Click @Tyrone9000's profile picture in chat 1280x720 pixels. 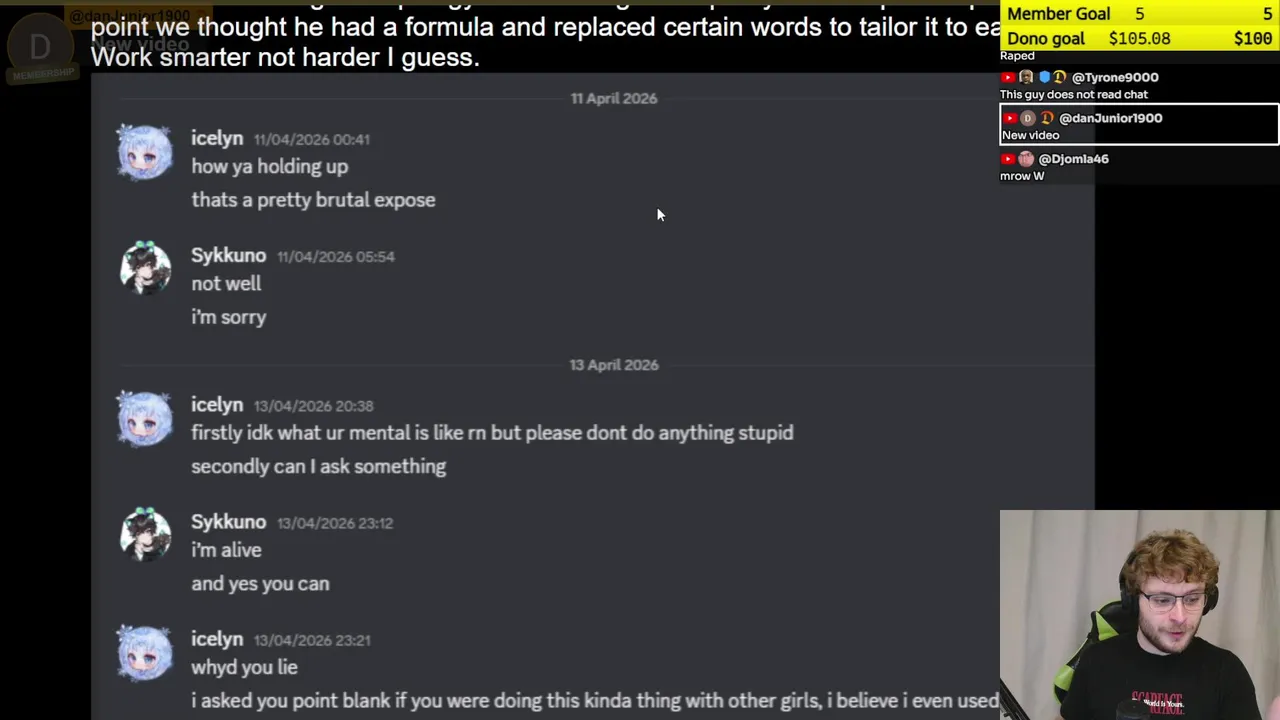(x=1026, y=77)
